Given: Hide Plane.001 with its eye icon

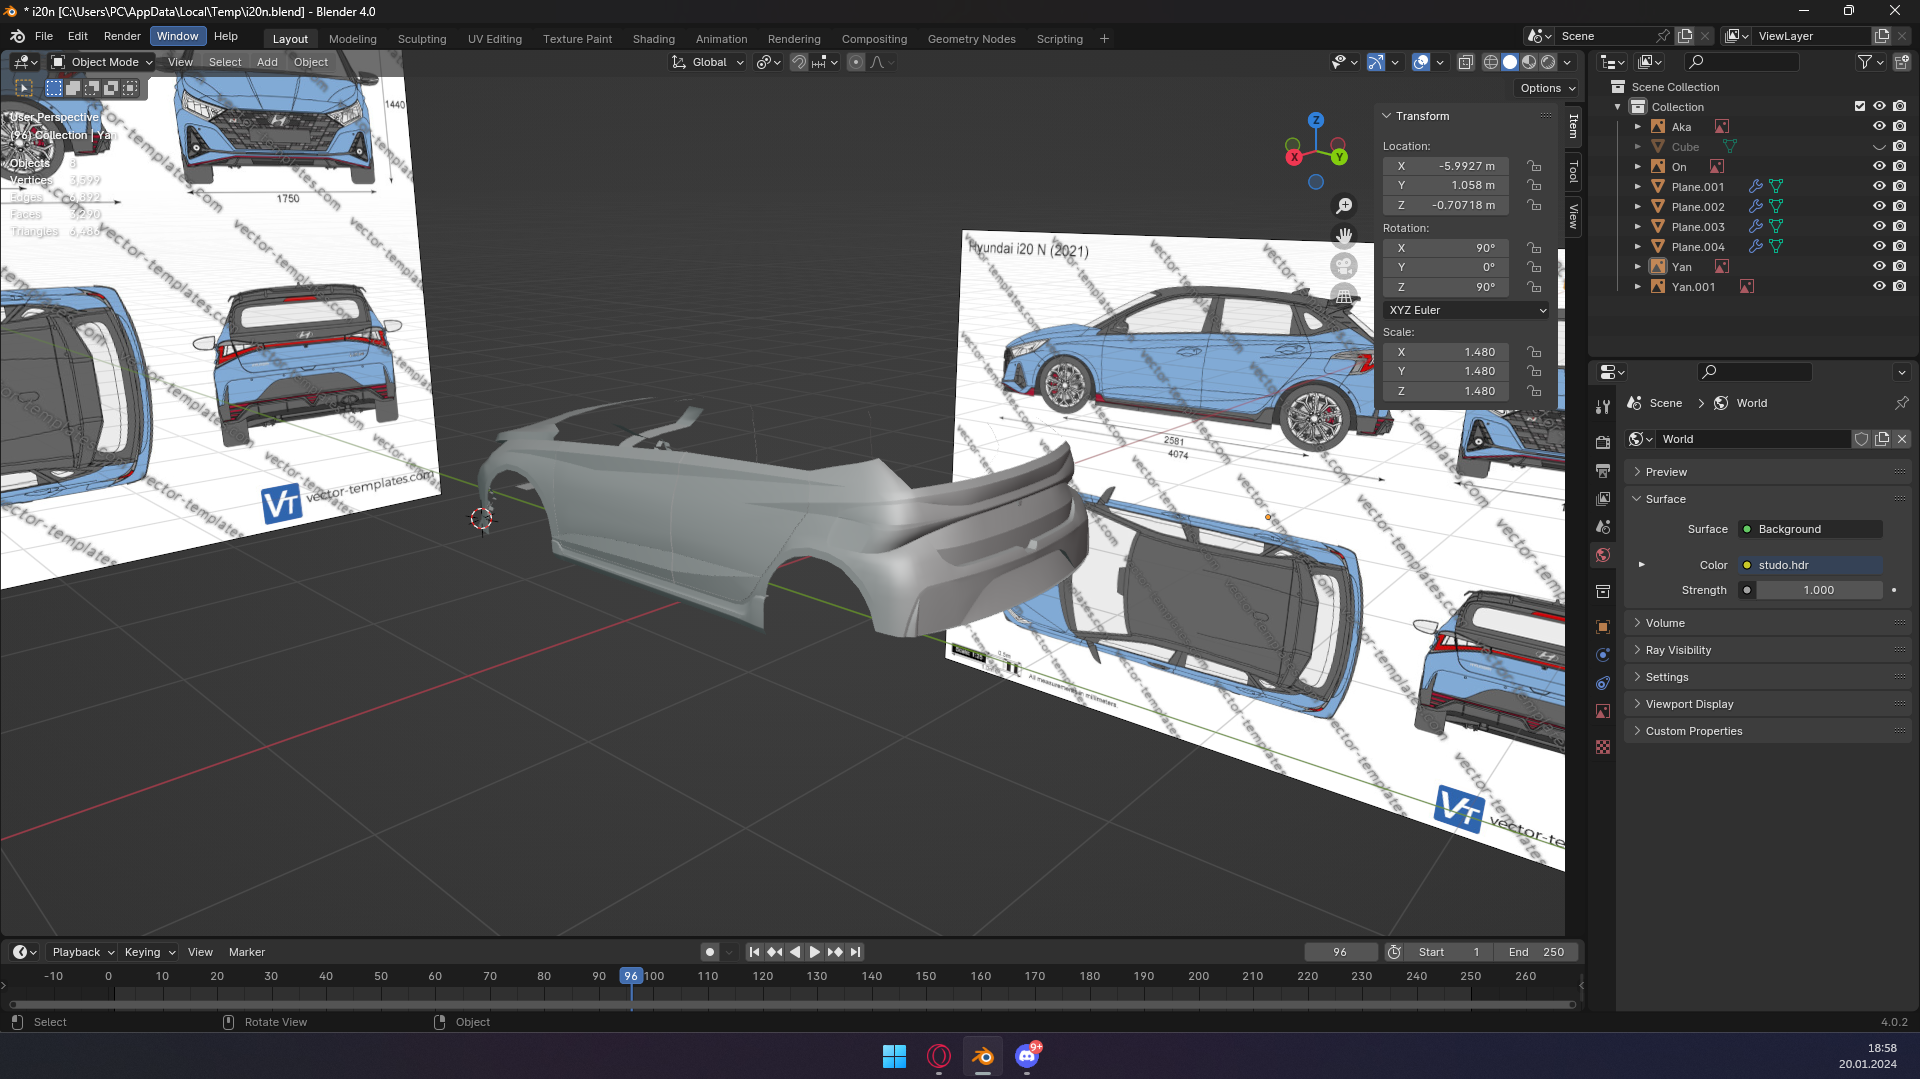Looking at the screenshot, I should pyautogui.click(x=1879, y=187).
